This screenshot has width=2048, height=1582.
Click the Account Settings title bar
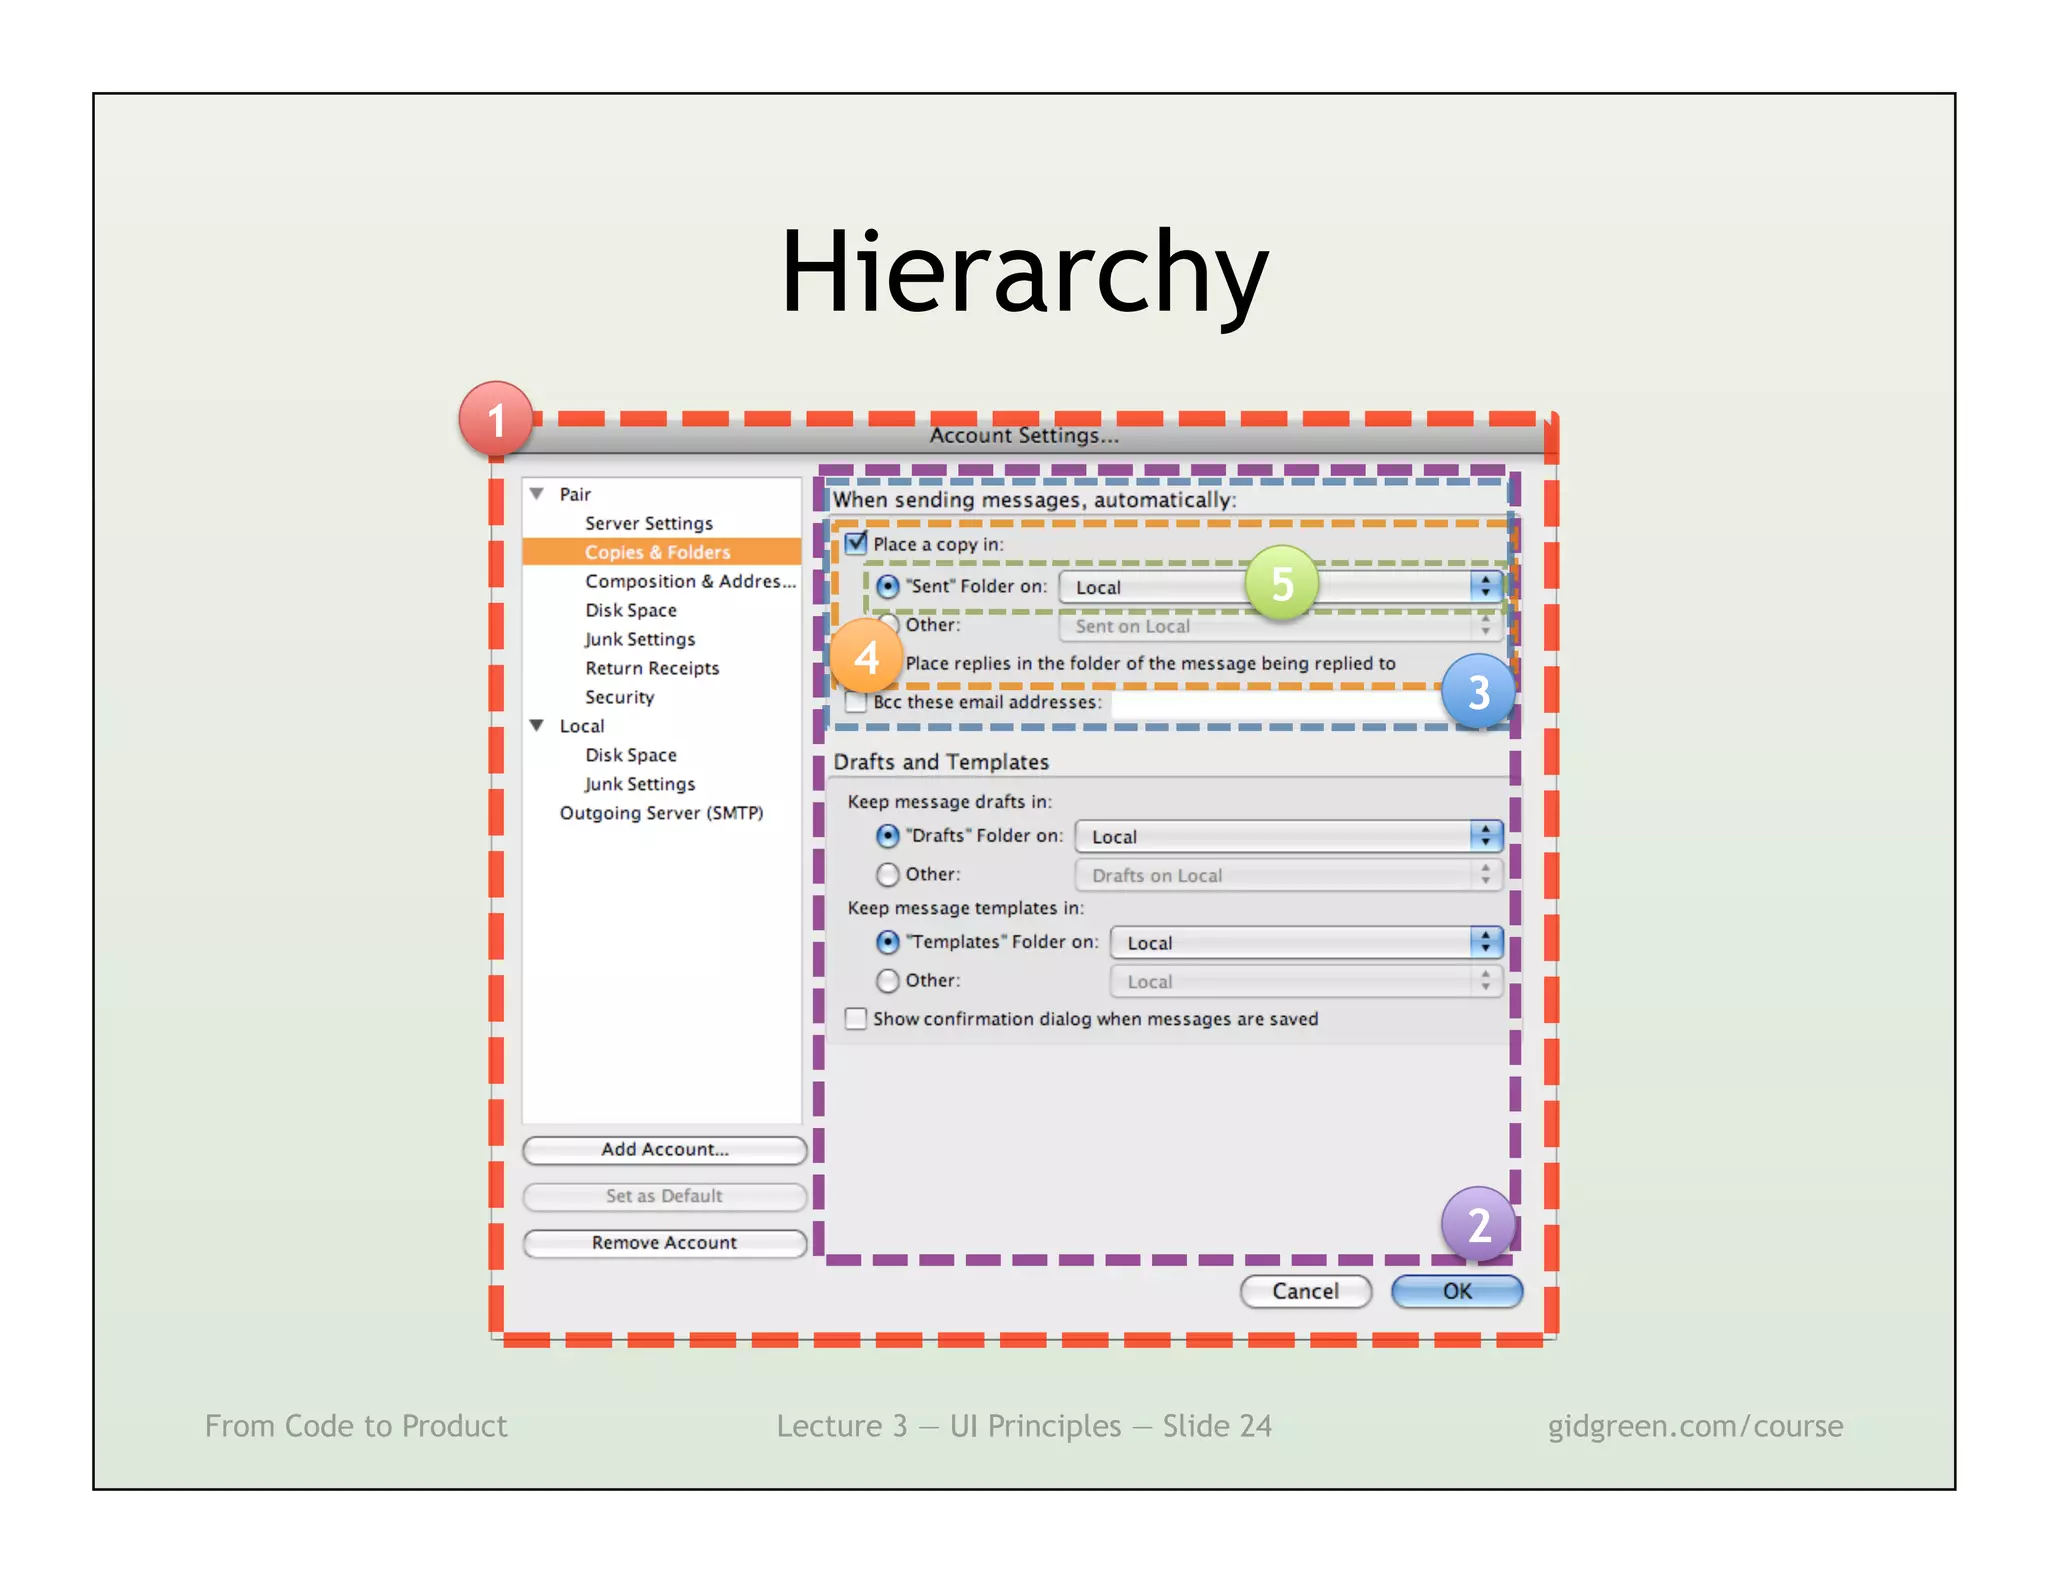pos(1024,436)
